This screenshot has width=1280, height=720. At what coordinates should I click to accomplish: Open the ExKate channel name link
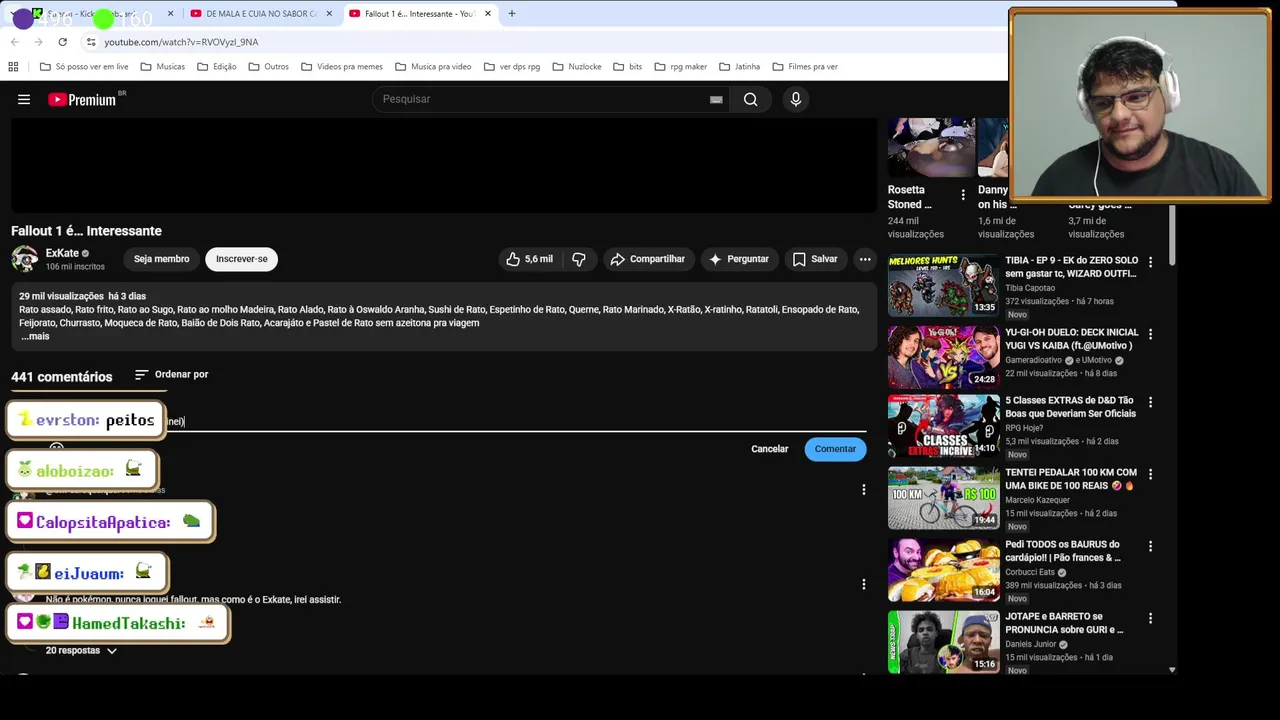[62, 253]
